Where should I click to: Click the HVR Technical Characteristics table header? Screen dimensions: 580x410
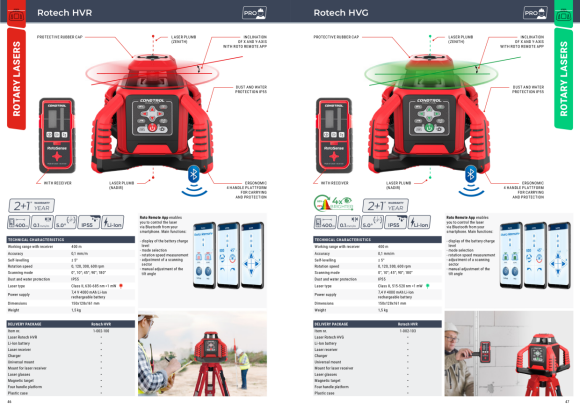pyautogui.click(x=71, y=240)
